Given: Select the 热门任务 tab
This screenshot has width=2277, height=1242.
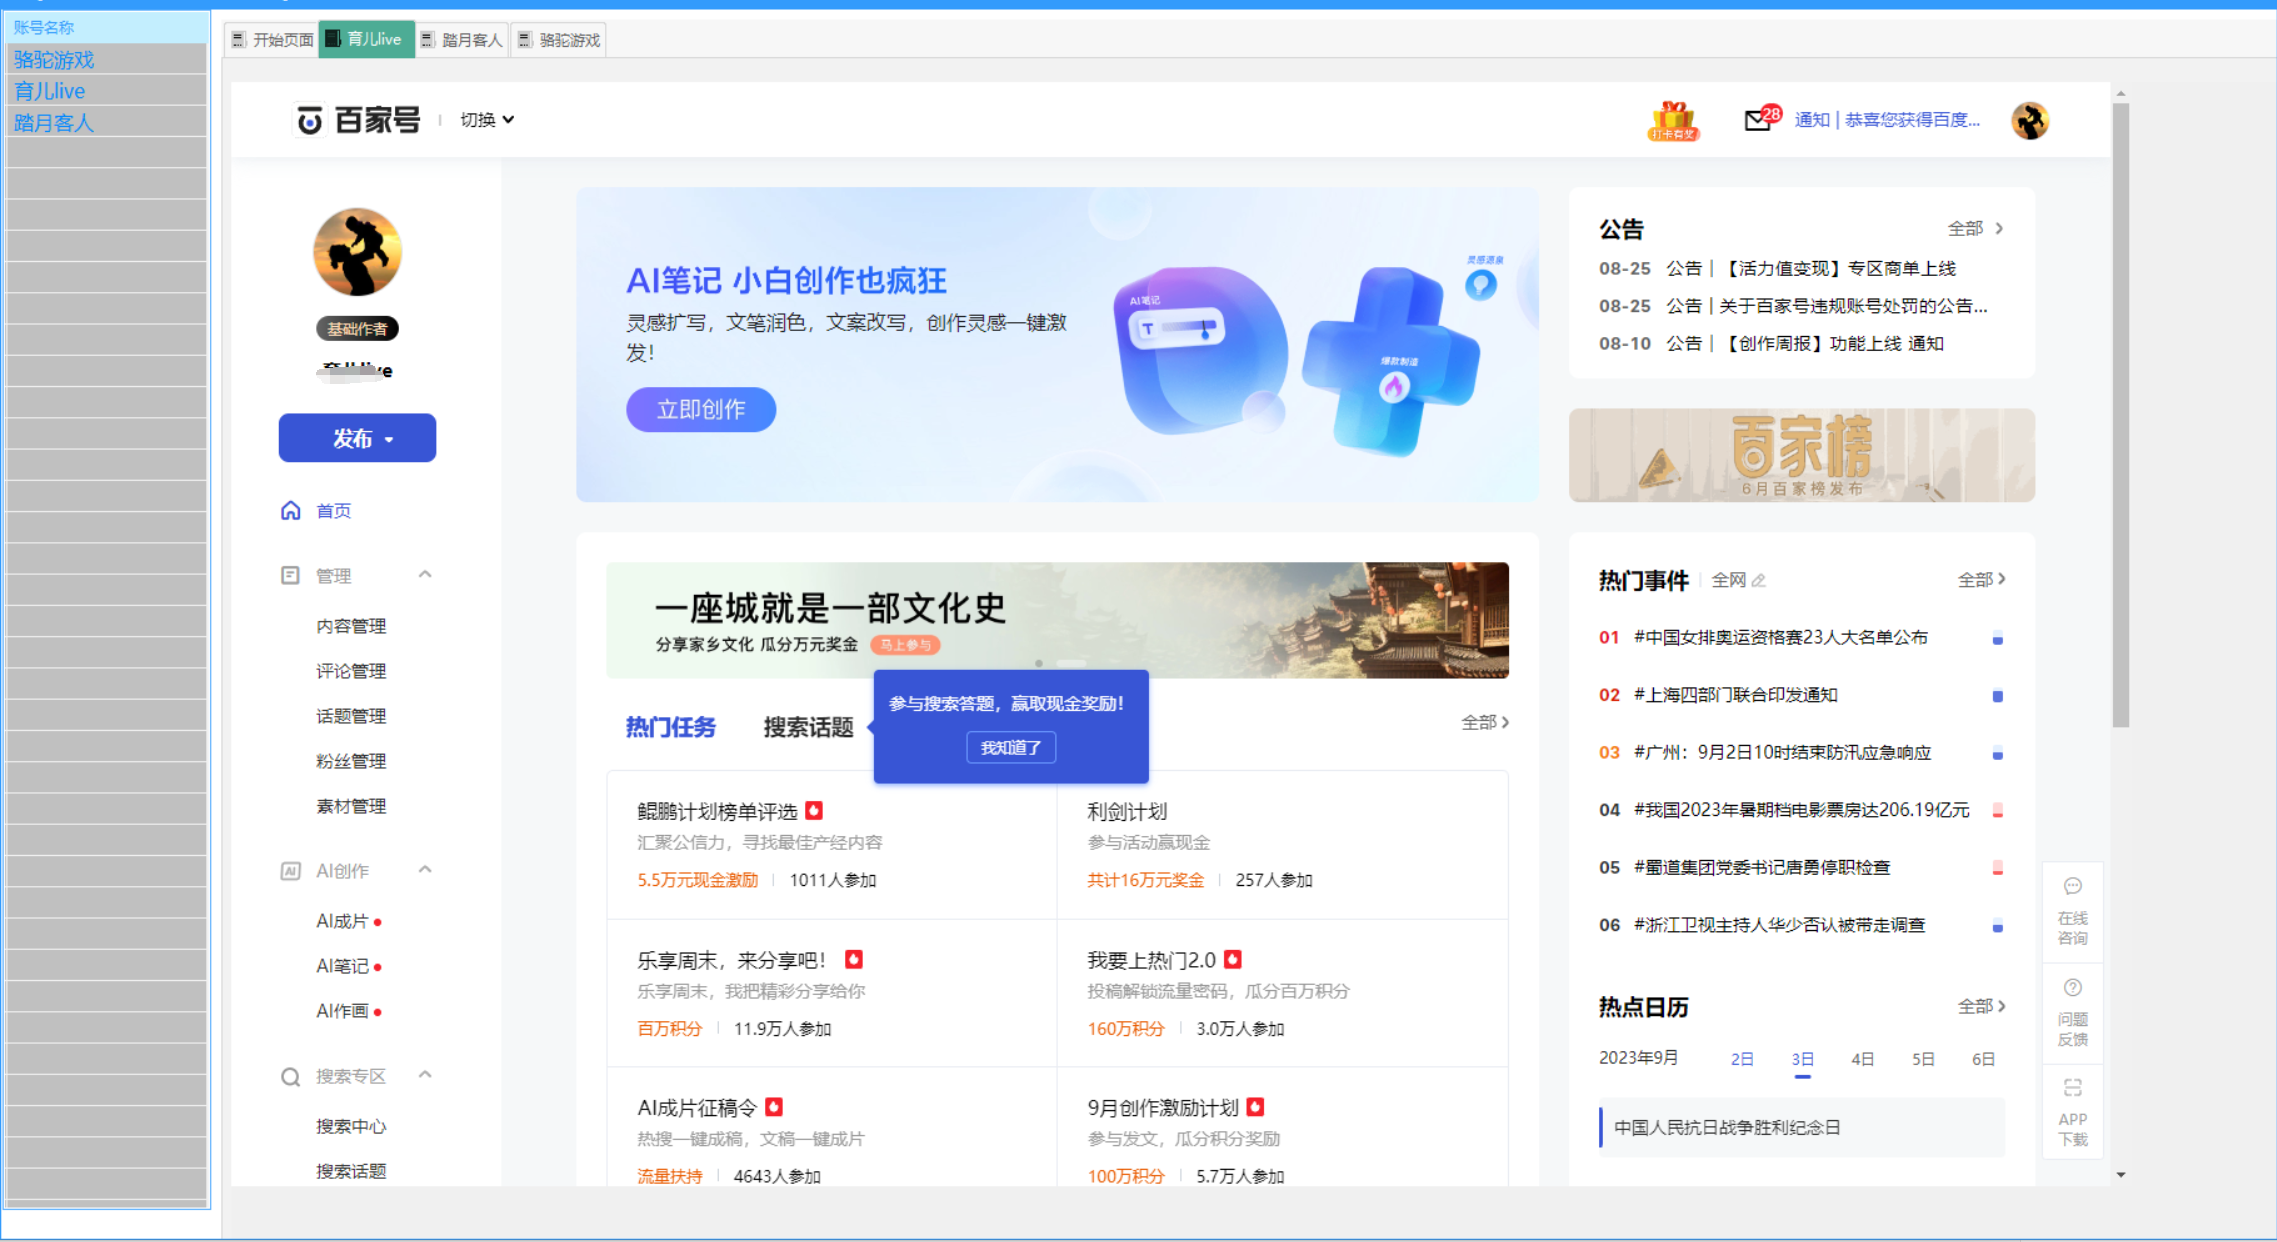Looking at the screenshot, I should click(x=671, y=727).
